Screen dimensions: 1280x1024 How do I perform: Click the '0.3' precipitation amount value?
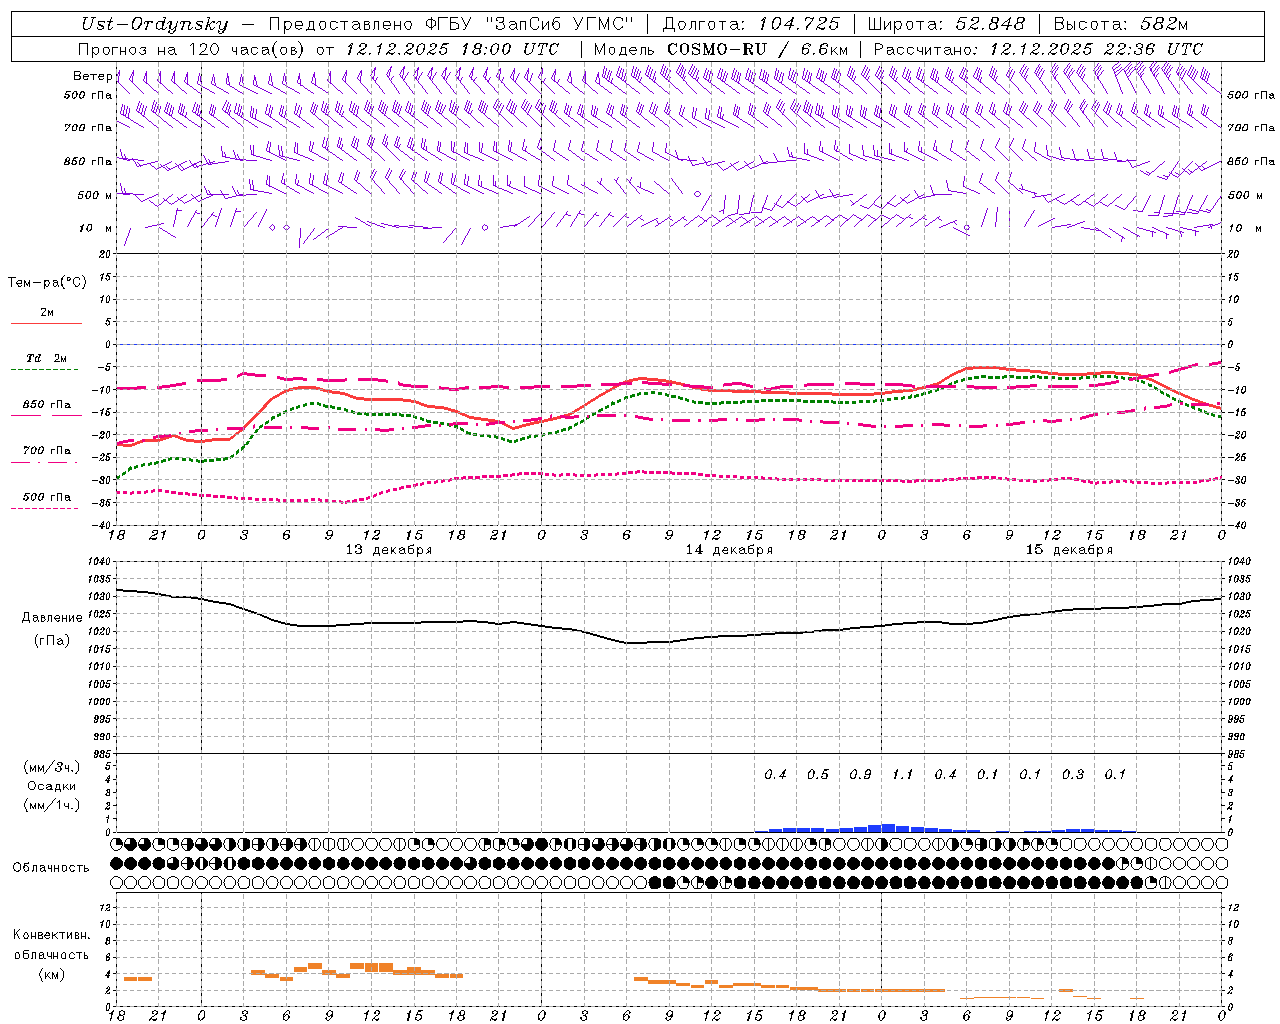pyautogui.click(x=1073, y=775)
